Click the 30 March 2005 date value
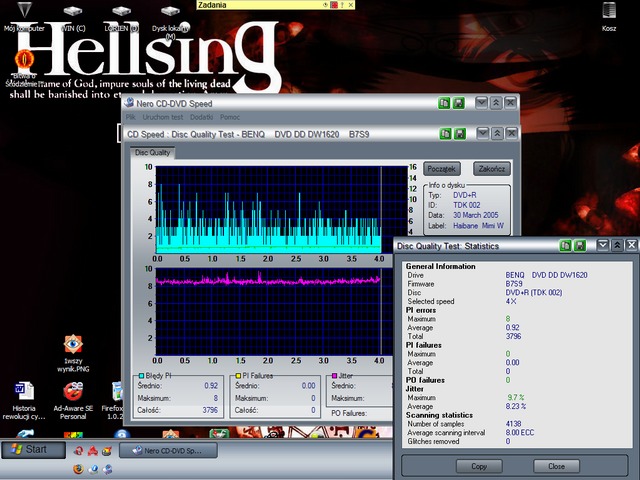The width and height of the screenshot is (640, 480). point(476,215)
